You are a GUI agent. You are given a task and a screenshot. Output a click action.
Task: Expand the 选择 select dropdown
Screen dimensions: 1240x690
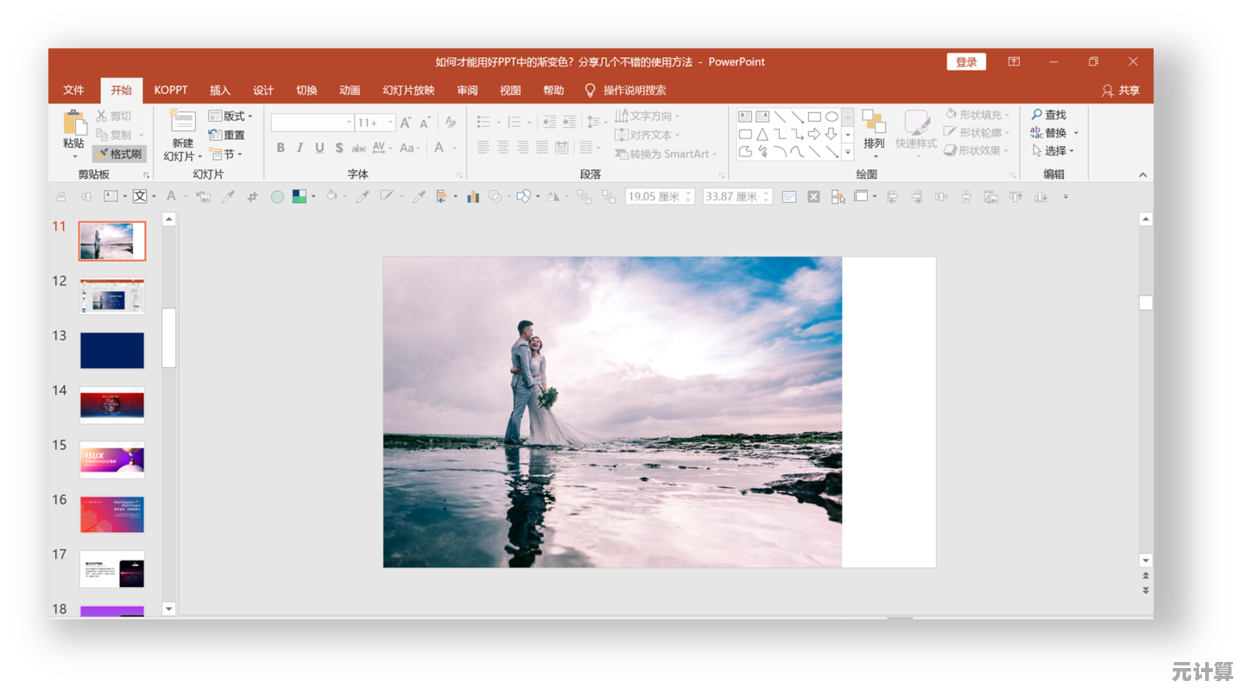pyautogui.click(x=1071, y=151)
